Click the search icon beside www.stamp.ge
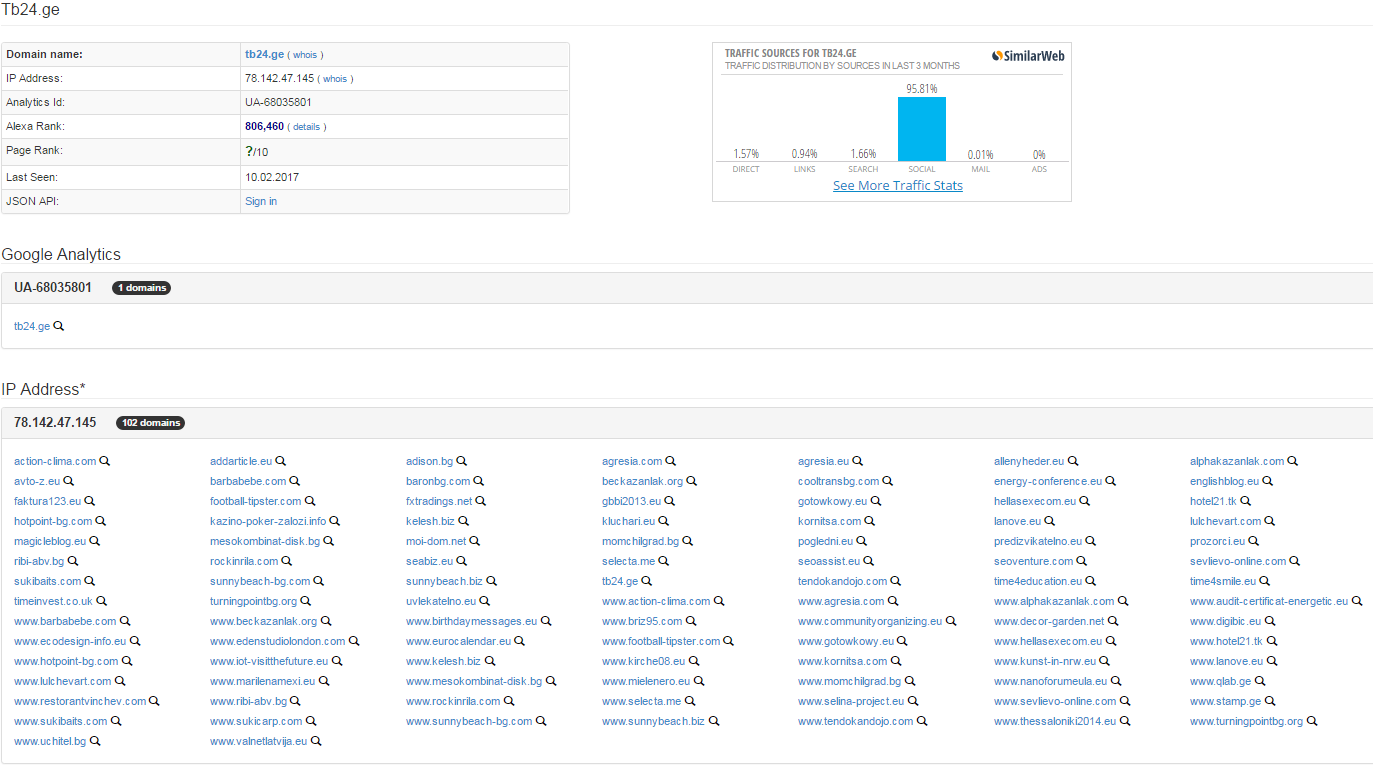The height and width of the screenshot is (765, 1373). 1270,701
